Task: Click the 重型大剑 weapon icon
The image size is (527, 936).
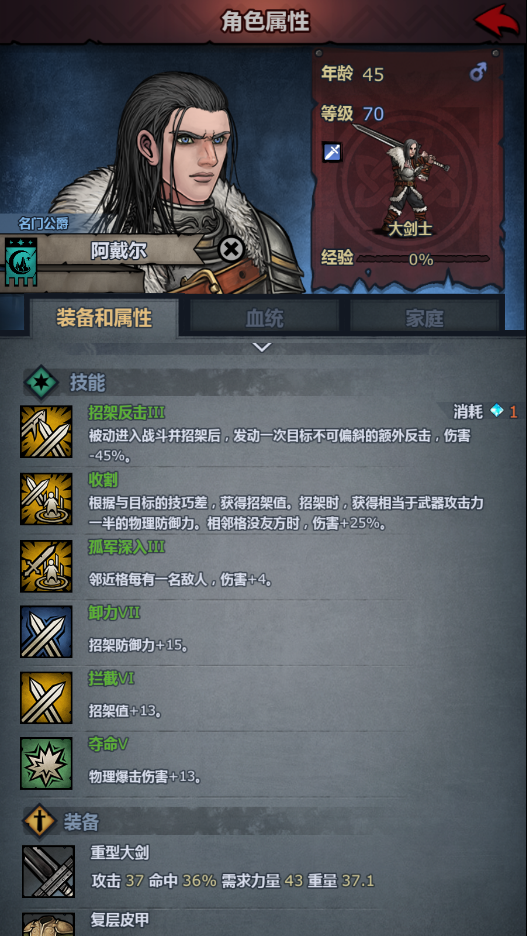Action: [49, 871]
